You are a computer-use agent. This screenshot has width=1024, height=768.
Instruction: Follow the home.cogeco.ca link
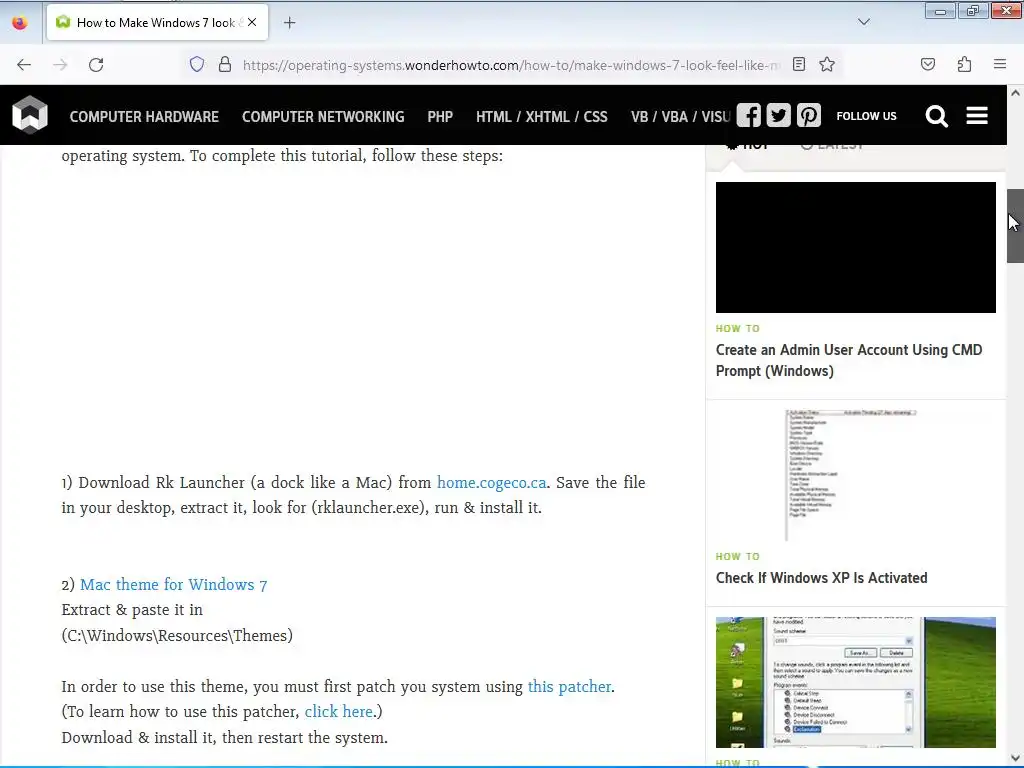pos(492,483)
